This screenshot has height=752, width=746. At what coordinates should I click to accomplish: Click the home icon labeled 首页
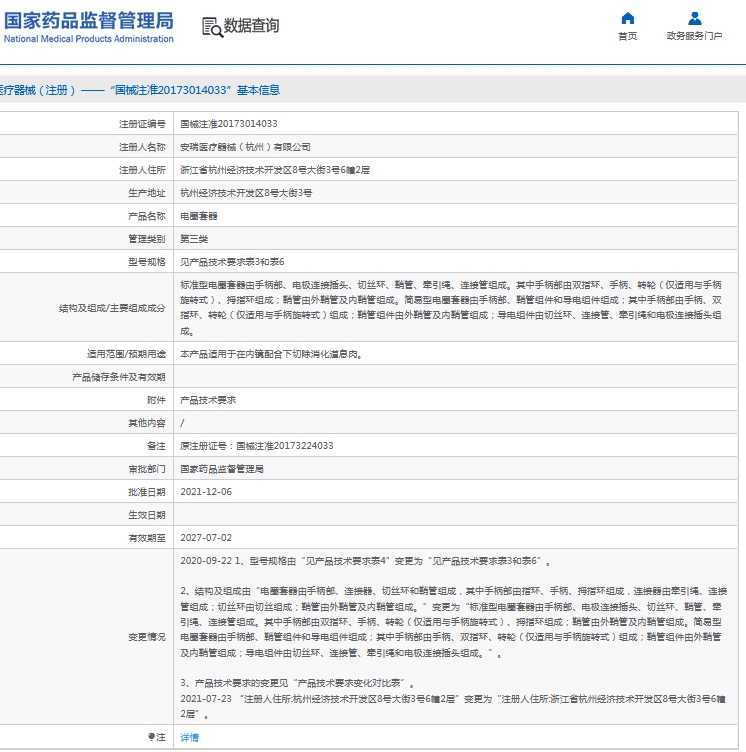click(628, 18)
